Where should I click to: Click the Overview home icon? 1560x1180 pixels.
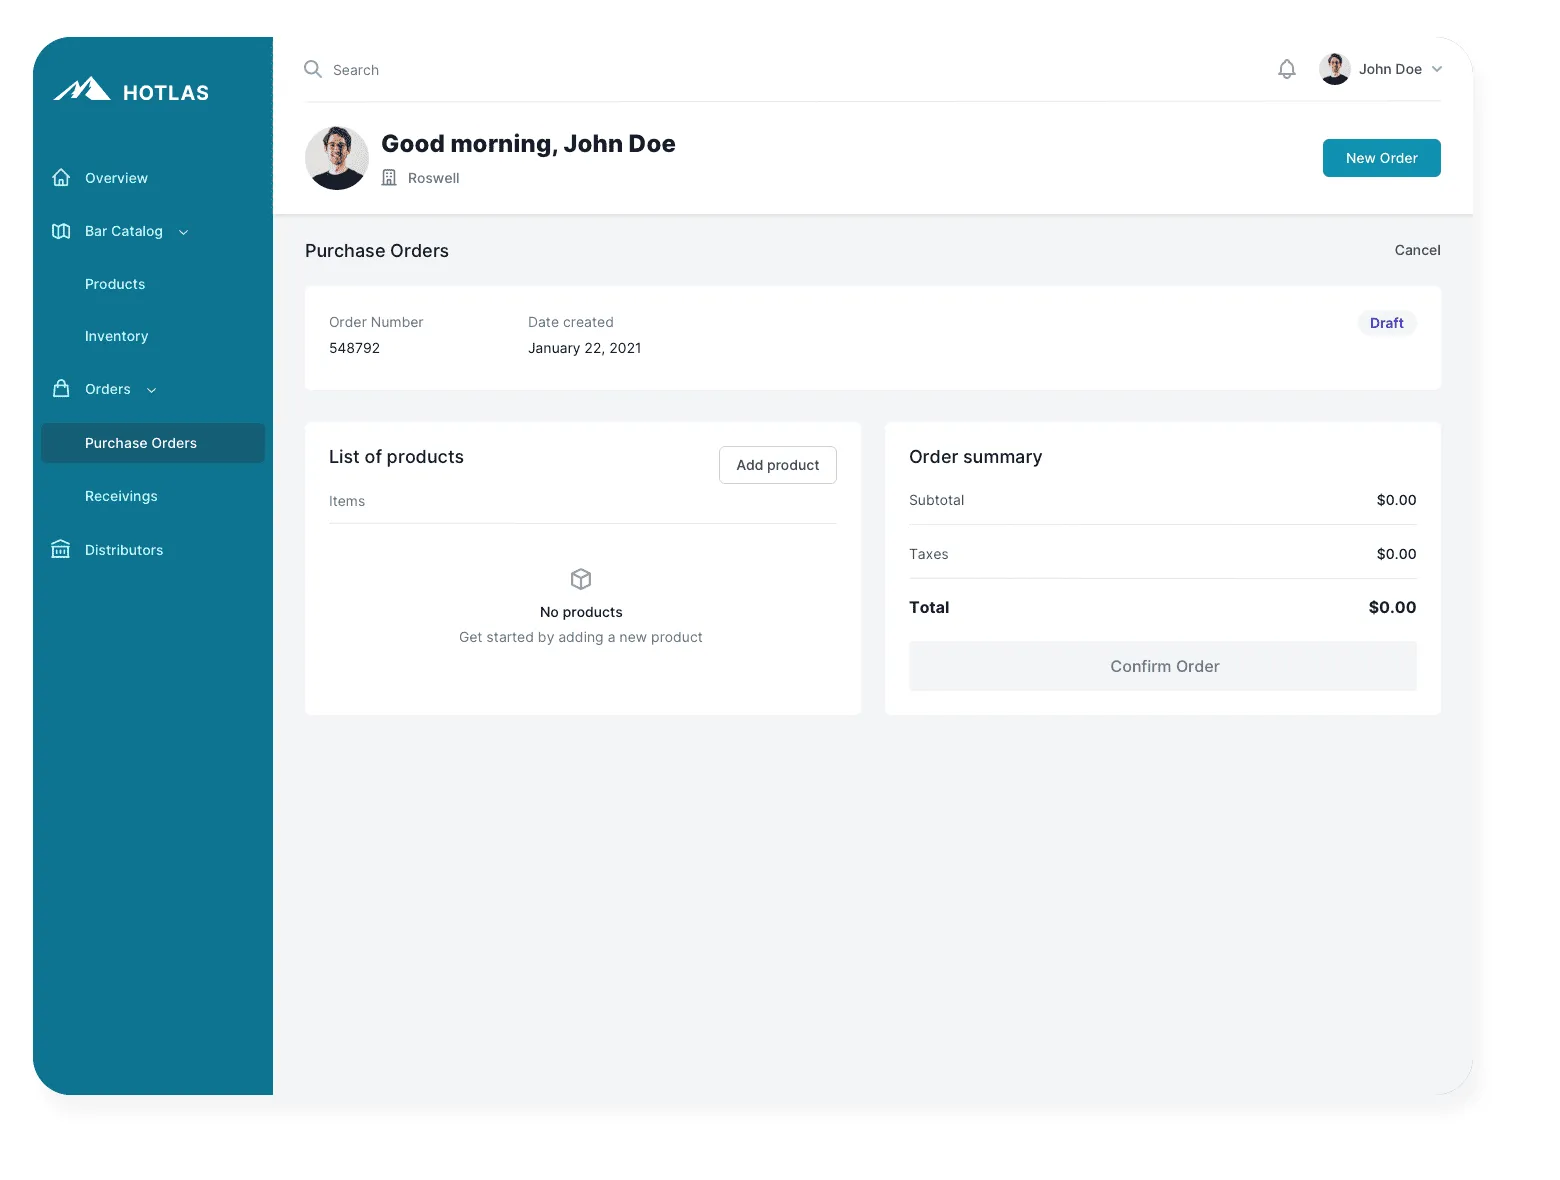coord(61,177)
